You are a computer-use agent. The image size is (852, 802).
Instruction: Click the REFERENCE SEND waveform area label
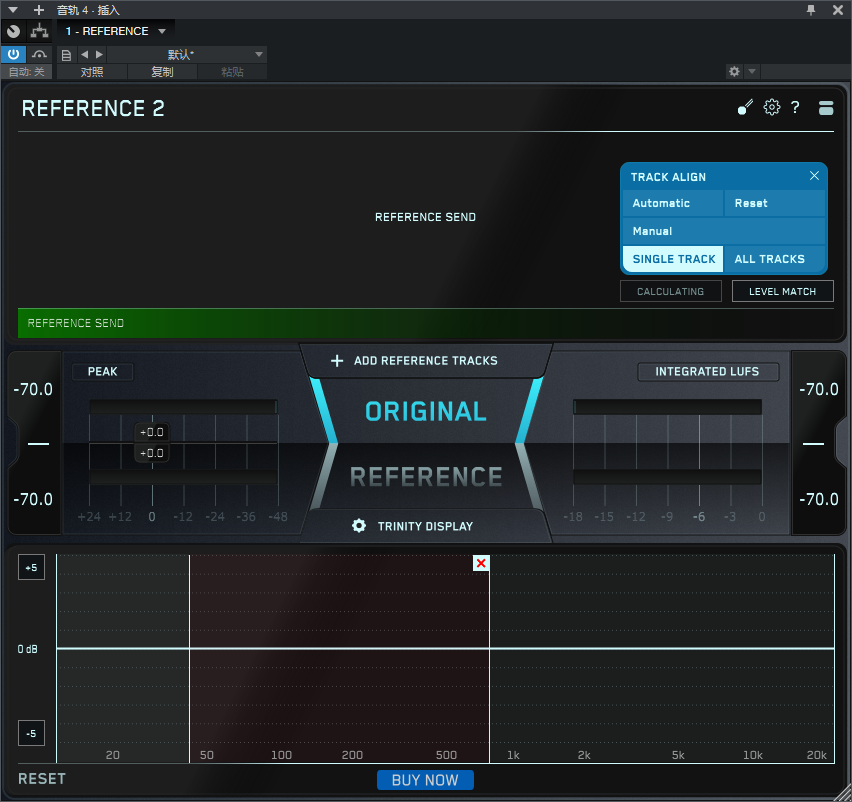pos(425,217)
